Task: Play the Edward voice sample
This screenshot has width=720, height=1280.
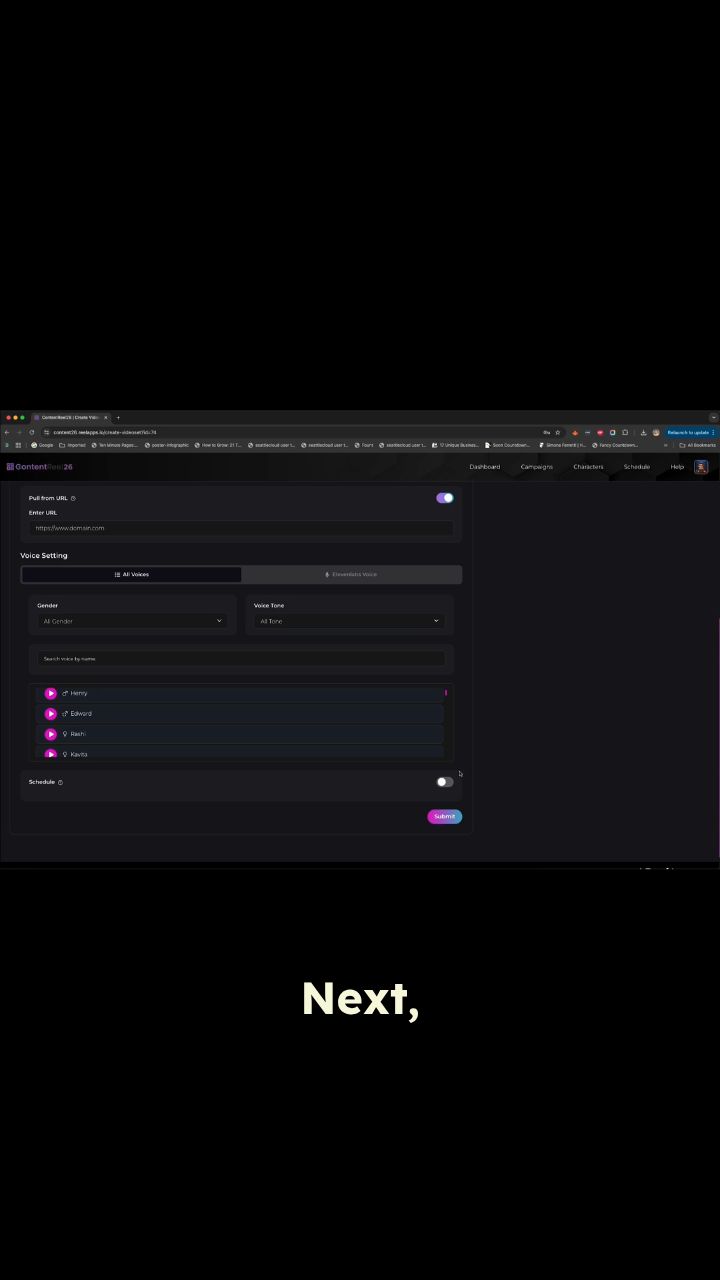Action: (51, 714)
